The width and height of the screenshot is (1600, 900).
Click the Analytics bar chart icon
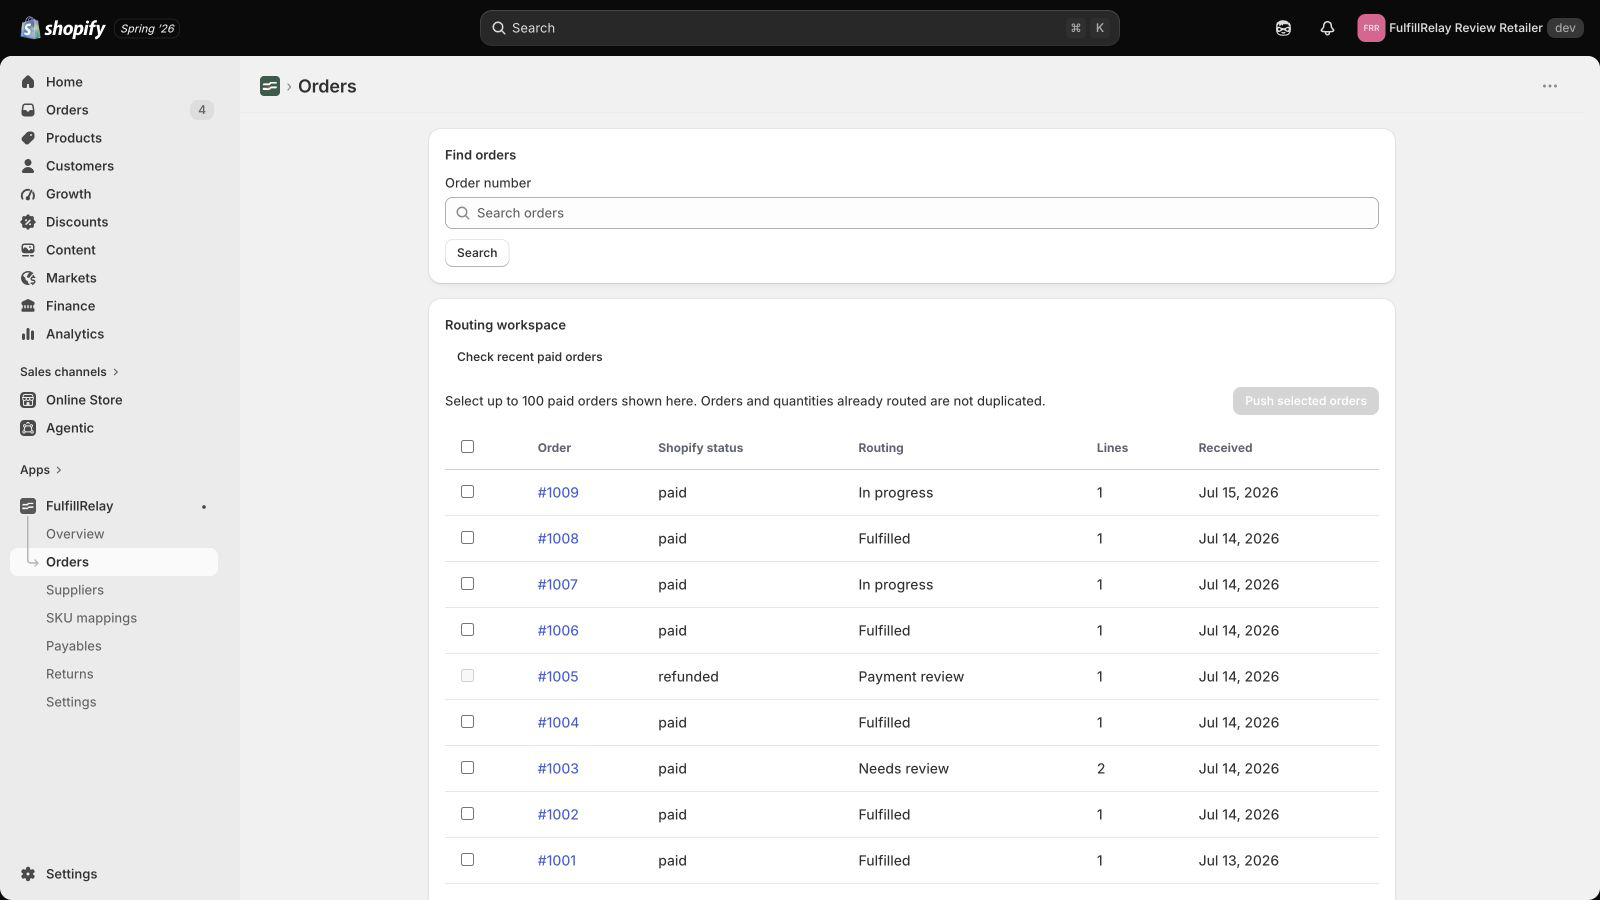coord(28,334)
